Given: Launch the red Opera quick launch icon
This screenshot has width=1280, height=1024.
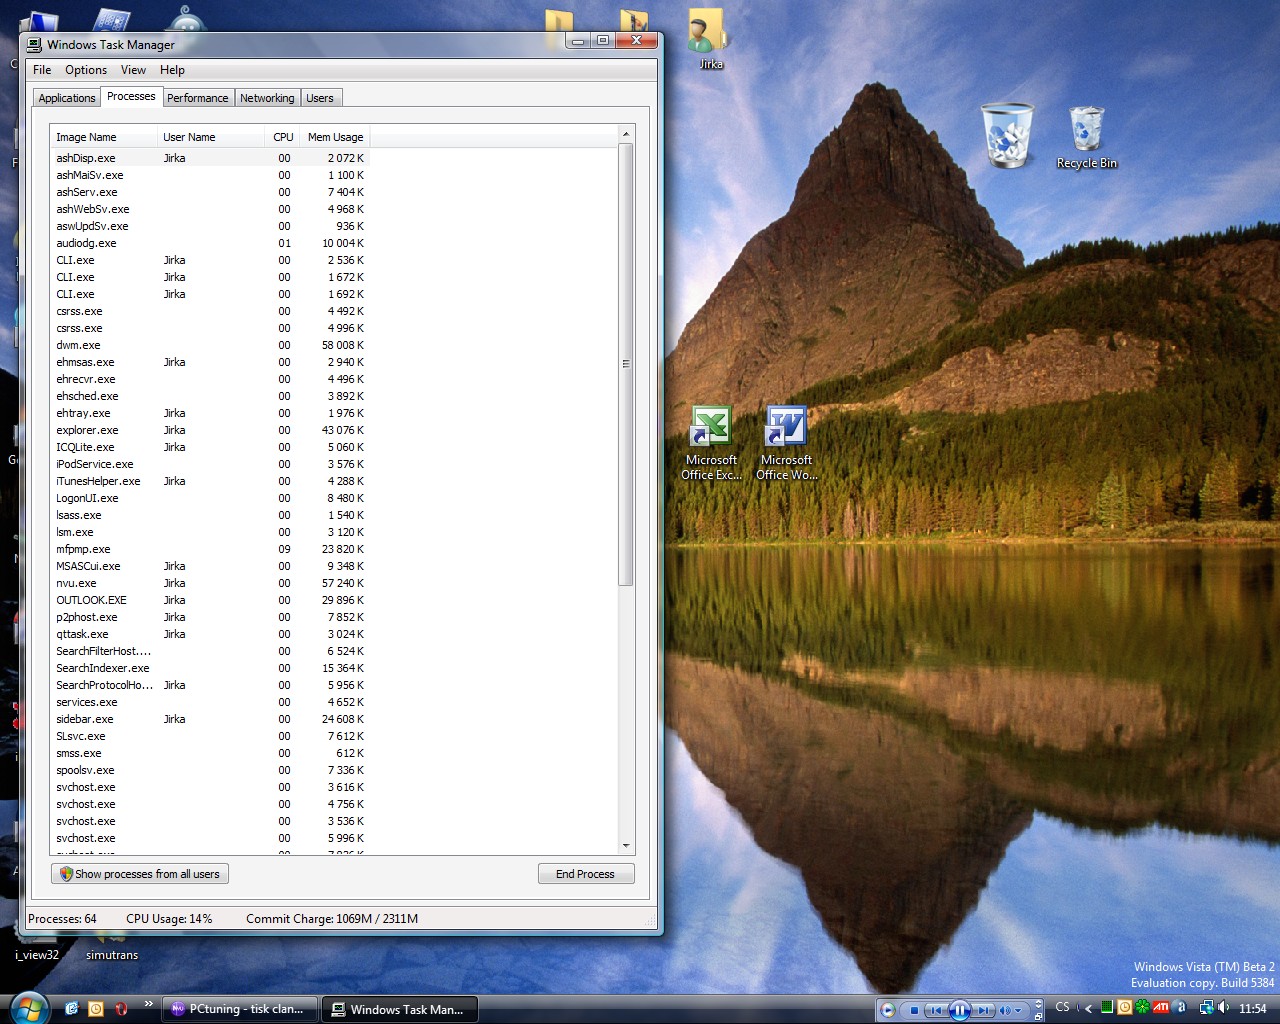Looking at the screenshot, I should coord(121,1008).
